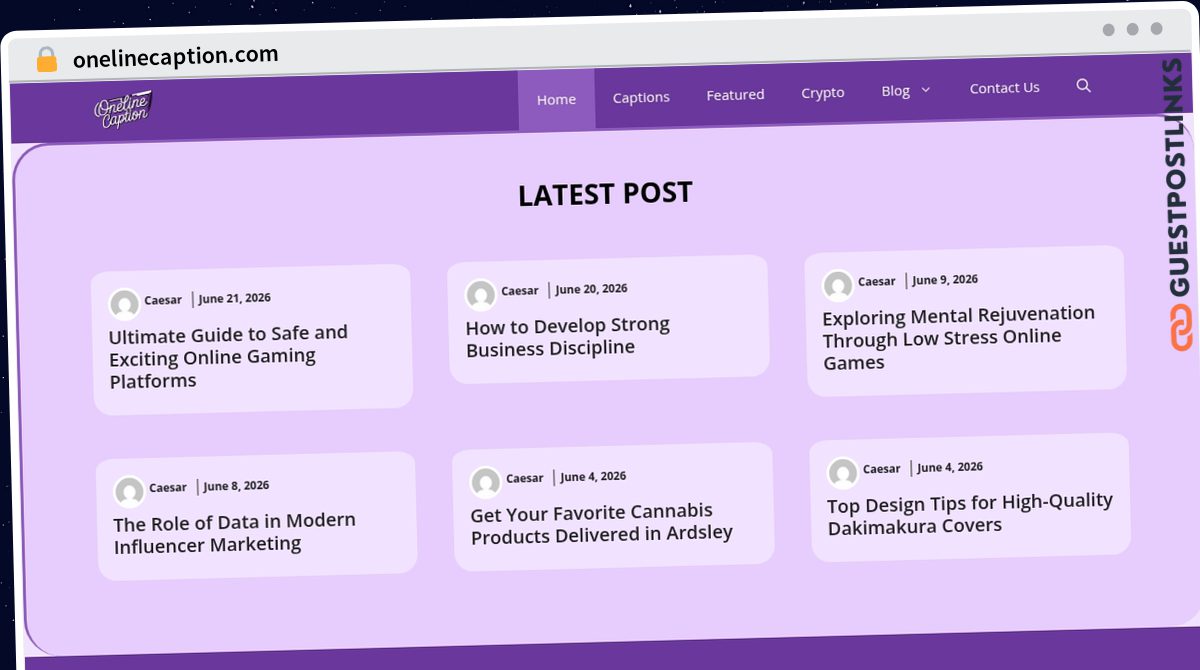Click author name Caesar on the gaming platforms post

tap(163, 300)
